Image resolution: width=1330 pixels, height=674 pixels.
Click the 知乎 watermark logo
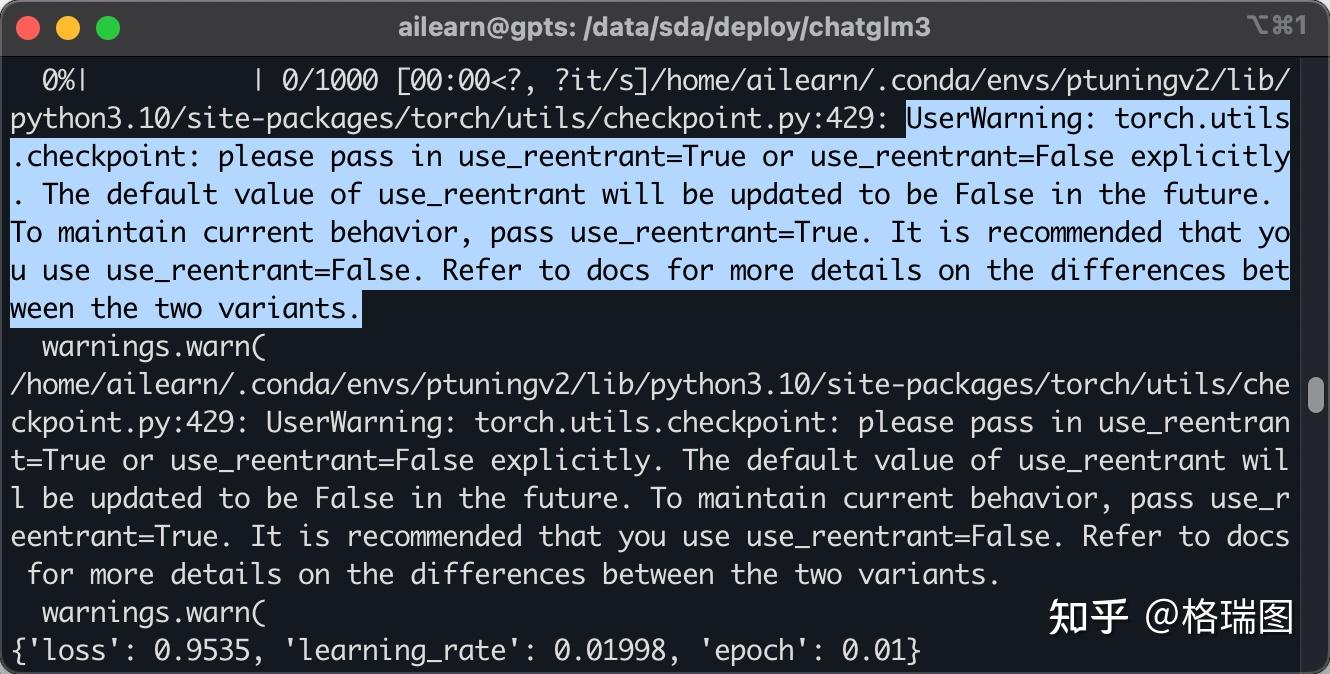pyautogui.click(x=1089, y=618)
